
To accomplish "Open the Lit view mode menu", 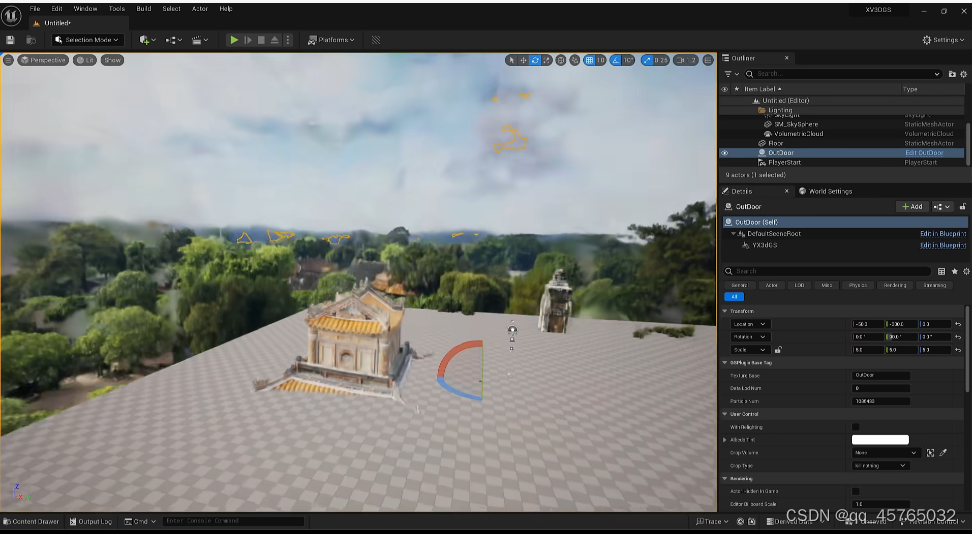I will click(x=85, y=60).
